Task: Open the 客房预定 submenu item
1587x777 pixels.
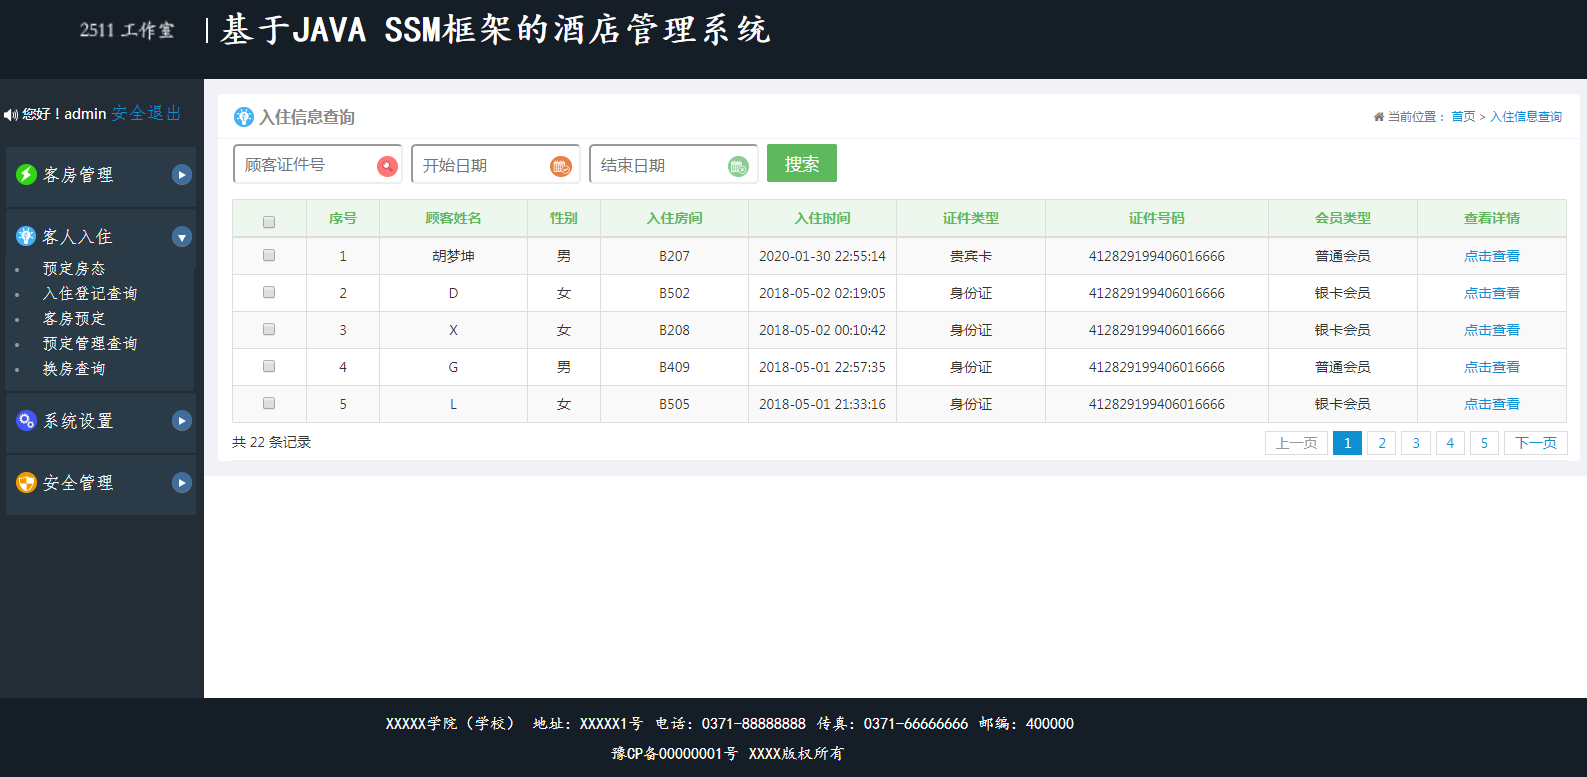Action: pyautogui.click(x=74, y=319)
